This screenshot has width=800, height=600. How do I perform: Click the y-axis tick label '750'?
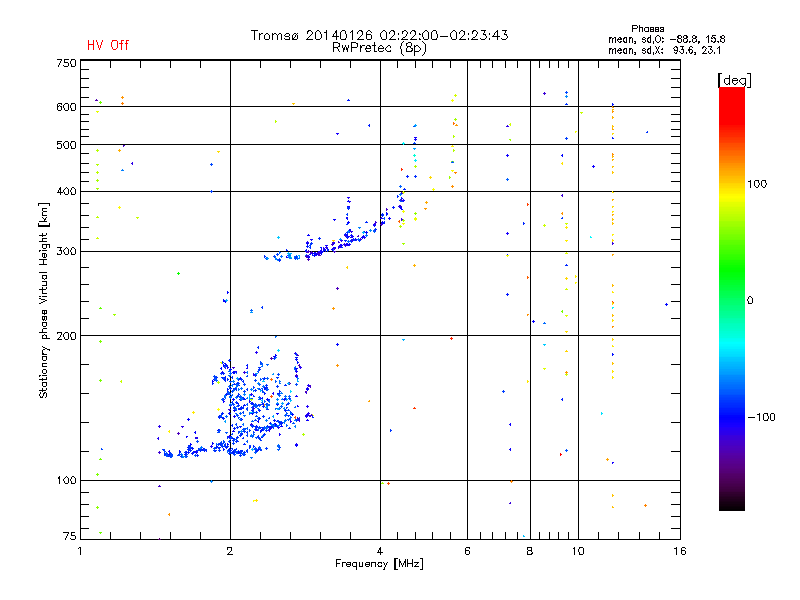tap(66, 63)
